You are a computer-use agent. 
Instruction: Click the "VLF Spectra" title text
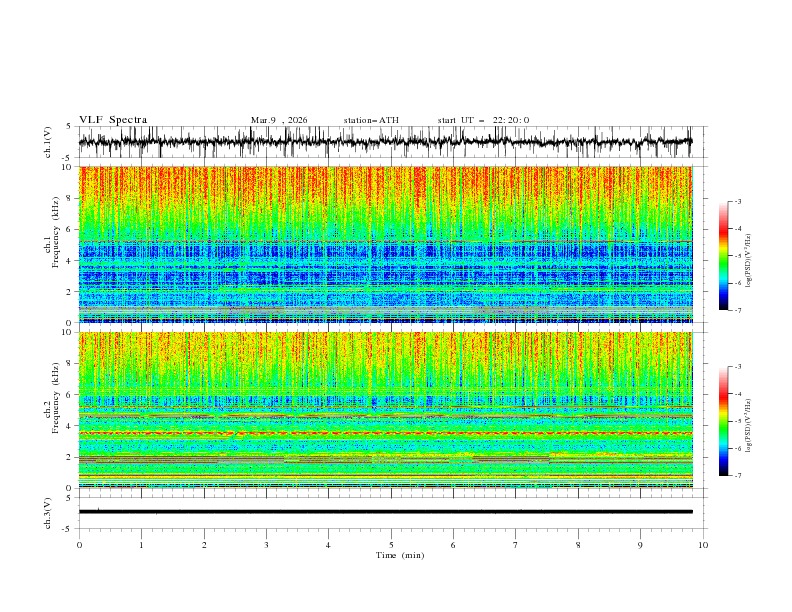click(x=113, y=120)
